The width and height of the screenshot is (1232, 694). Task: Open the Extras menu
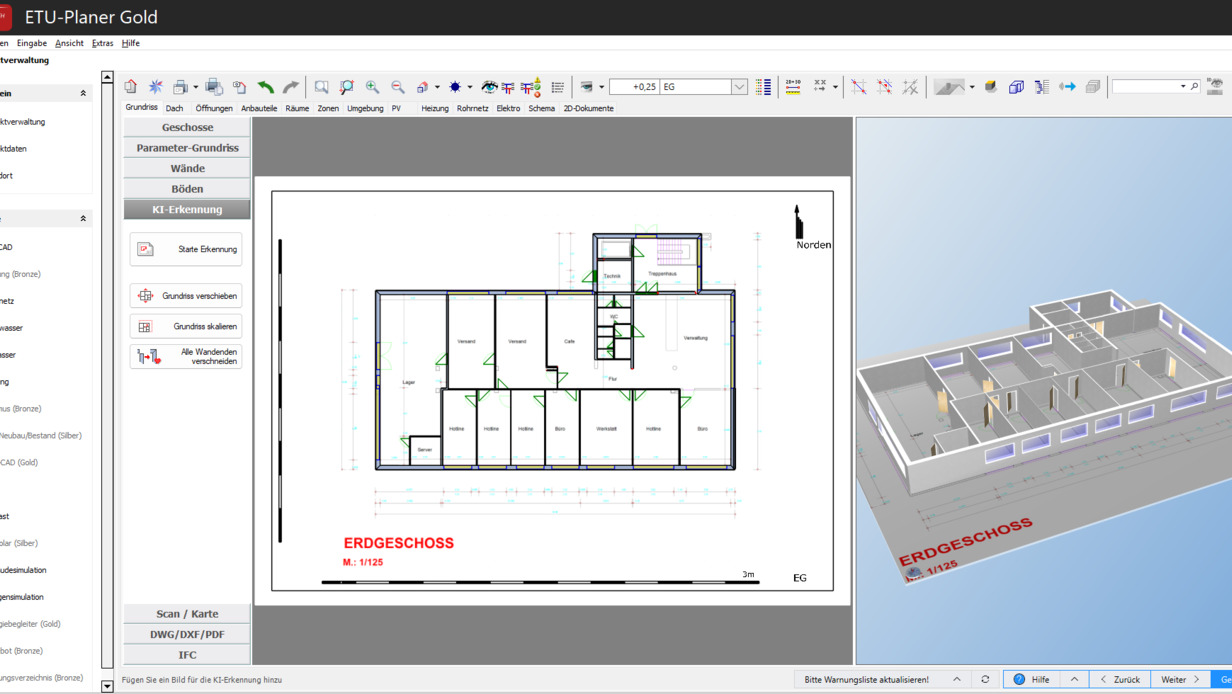click(x=102, y=44)
